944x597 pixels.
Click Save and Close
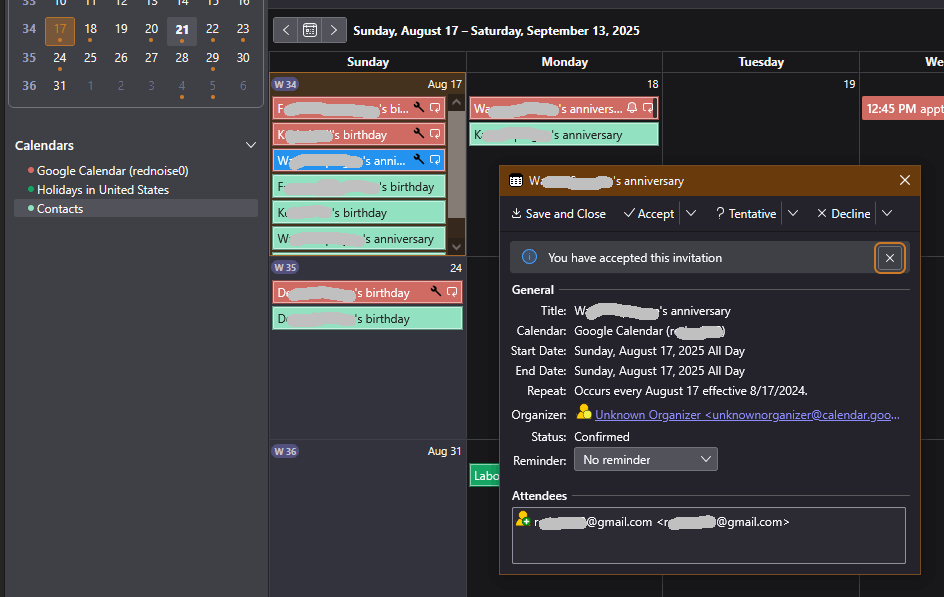pos(558,213)
